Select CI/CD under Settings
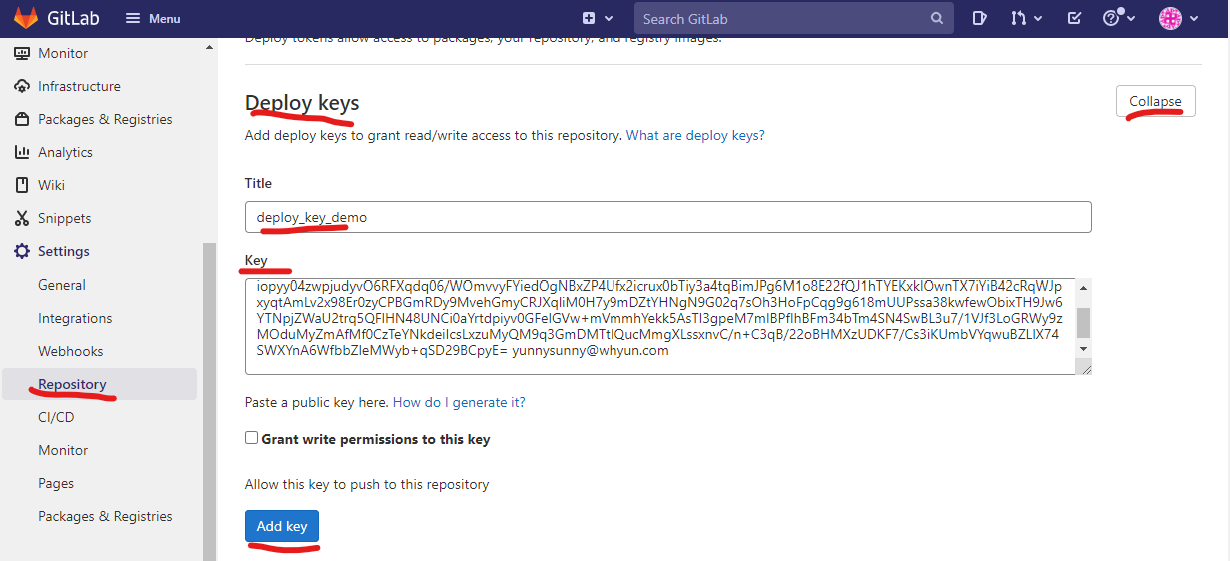 (56, 417)
